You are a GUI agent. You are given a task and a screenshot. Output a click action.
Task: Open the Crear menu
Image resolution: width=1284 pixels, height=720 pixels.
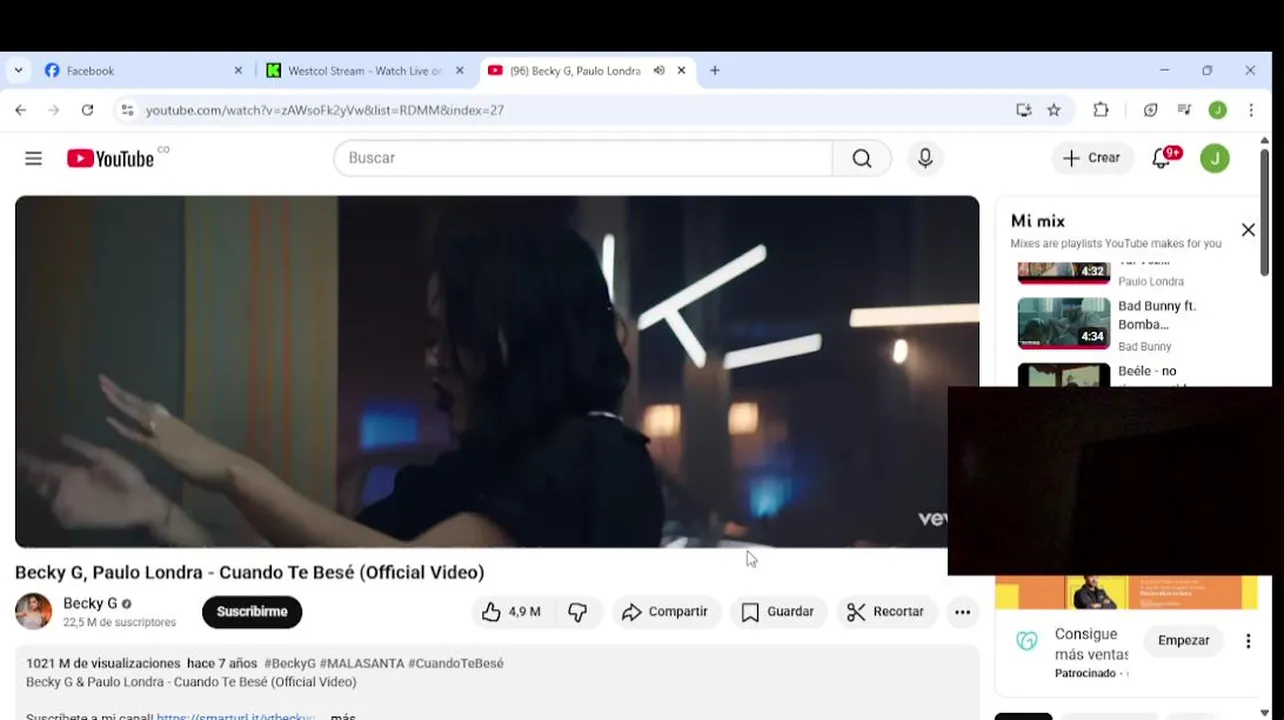[x=1092, y=158]
